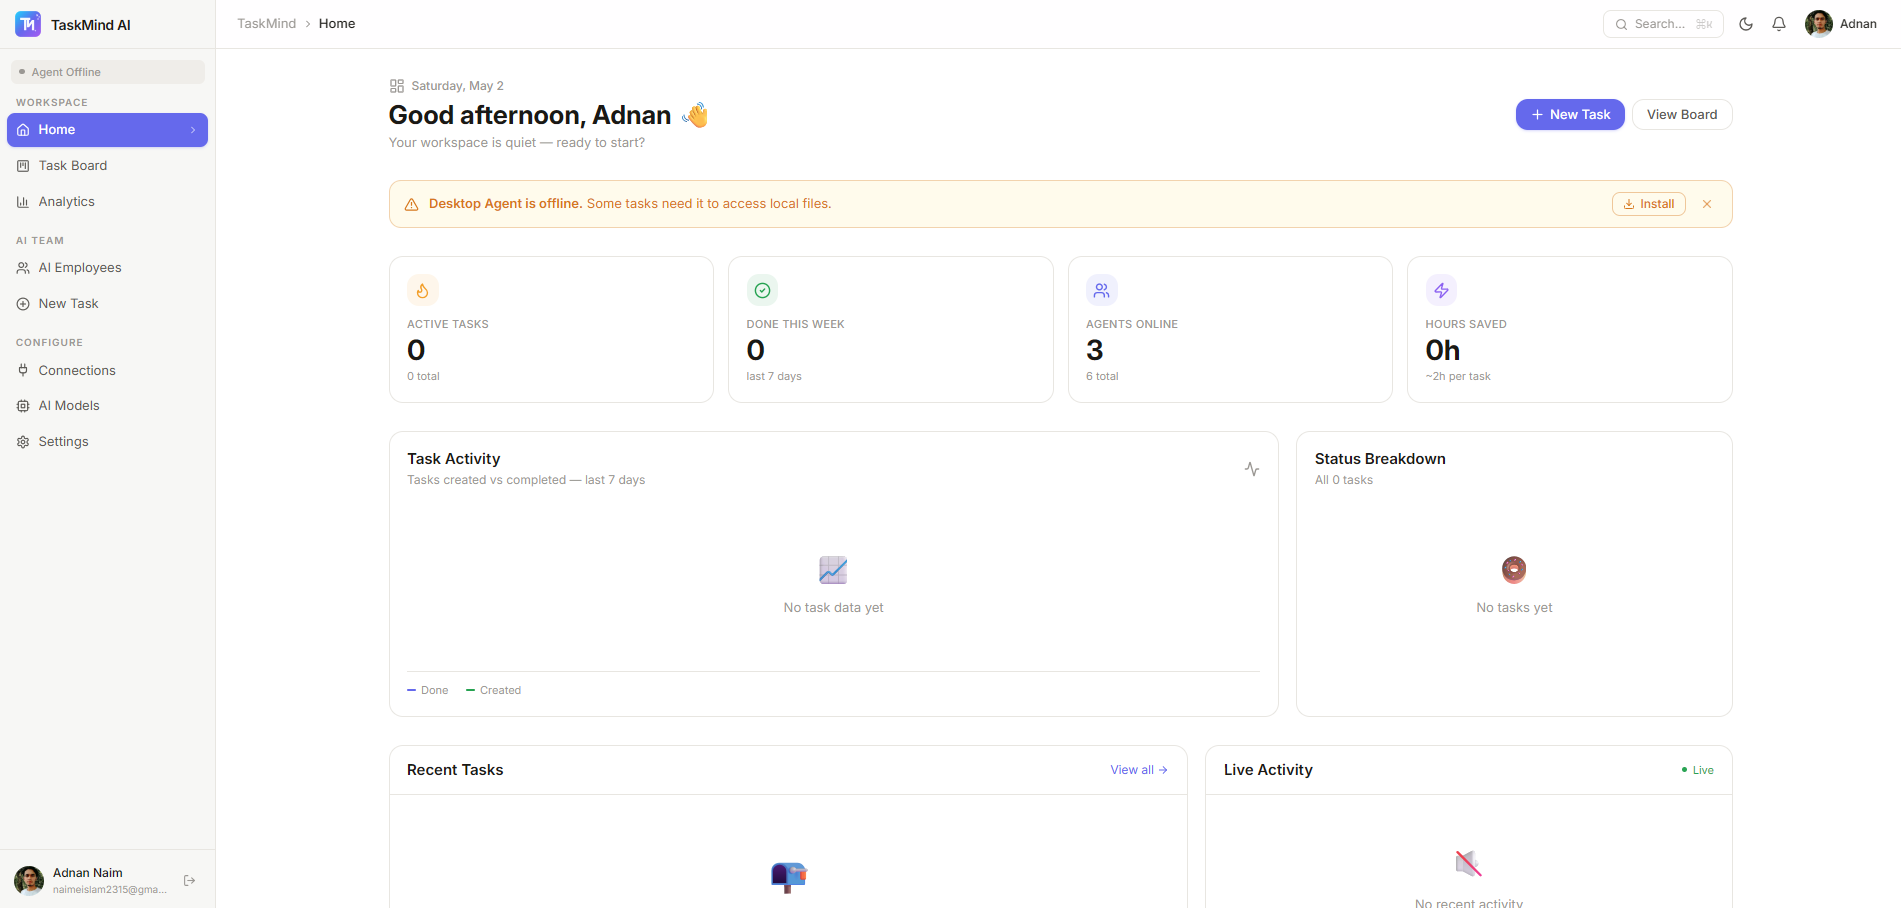Click the Settings gear icon
The width and height of the screenshot is (1901, 908).
(x=23, y=442)
